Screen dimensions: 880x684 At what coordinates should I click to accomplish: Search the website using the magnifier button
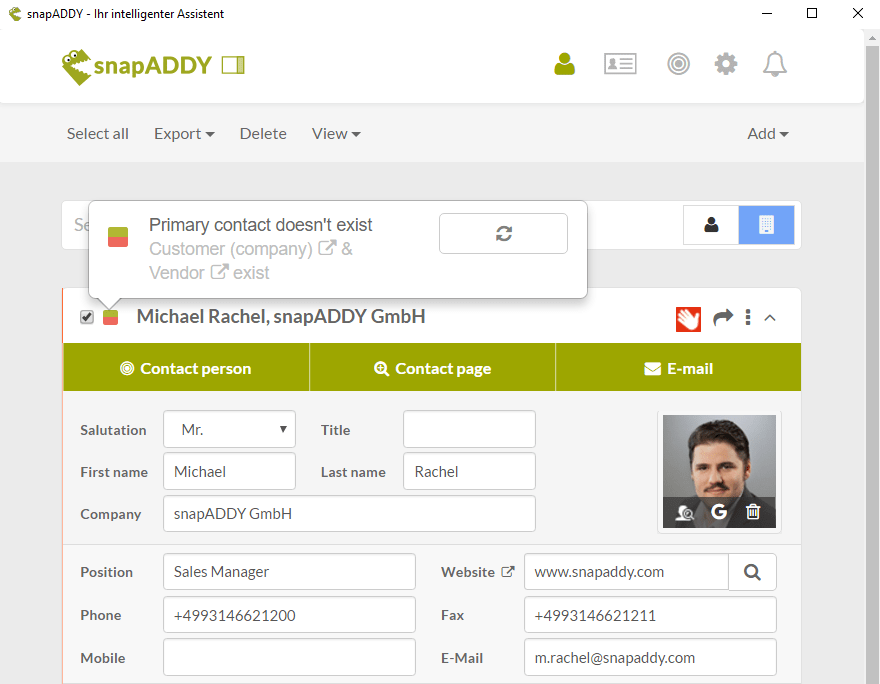click(752, 571)
